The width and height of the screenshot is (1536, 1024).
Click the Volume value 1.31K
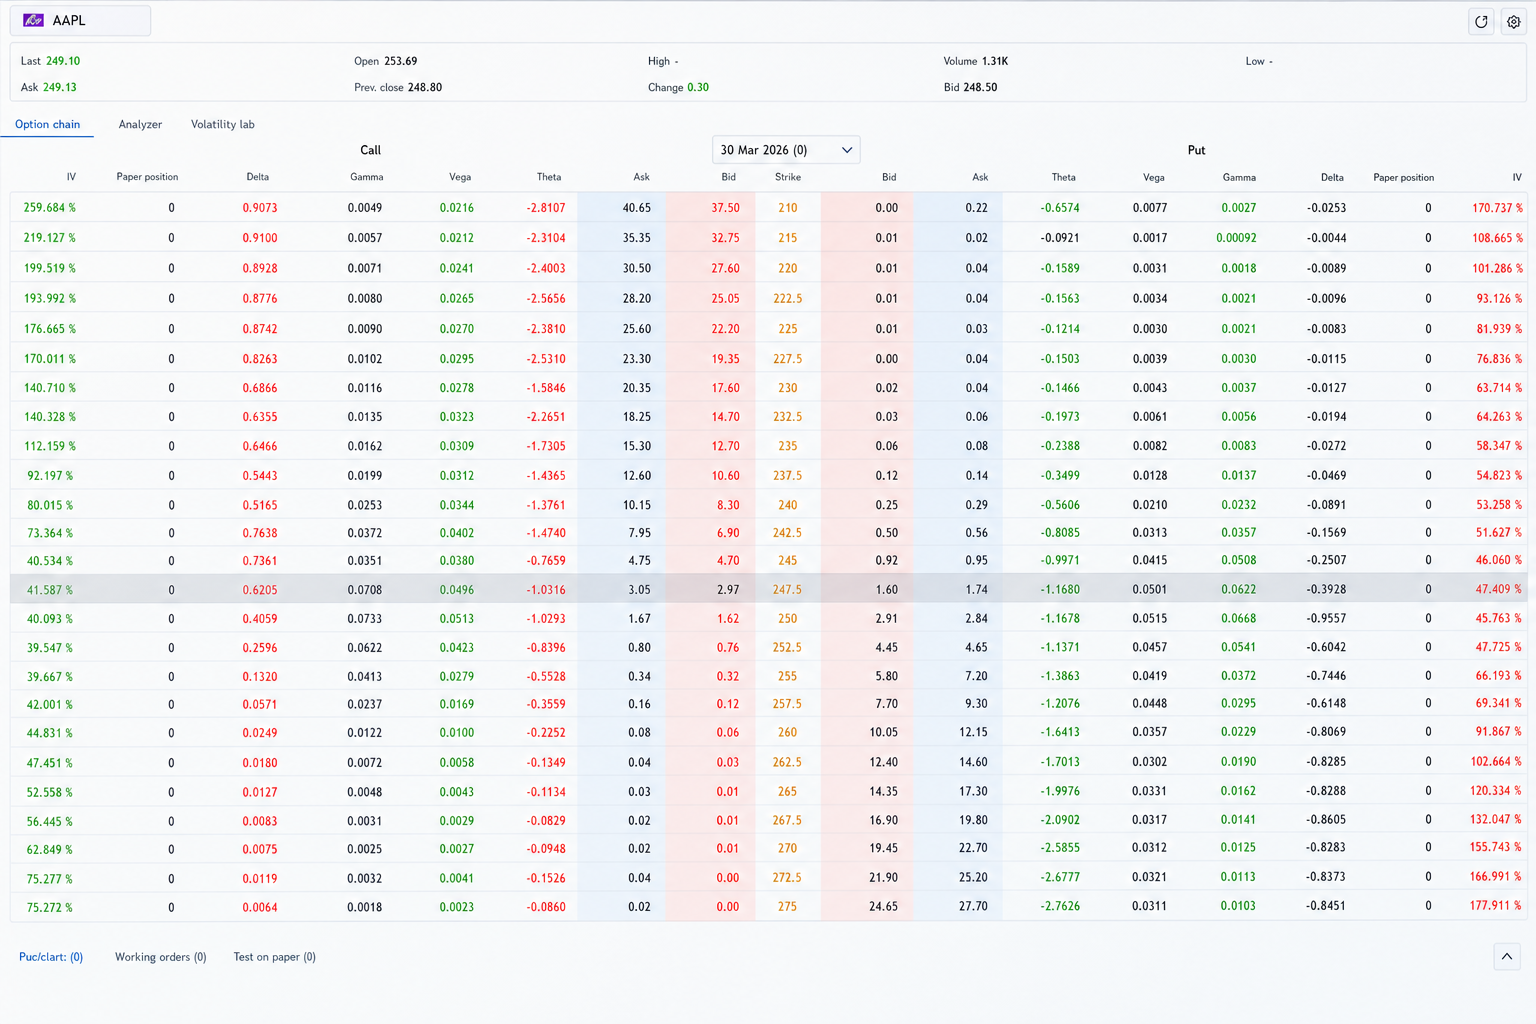point(995,61)
